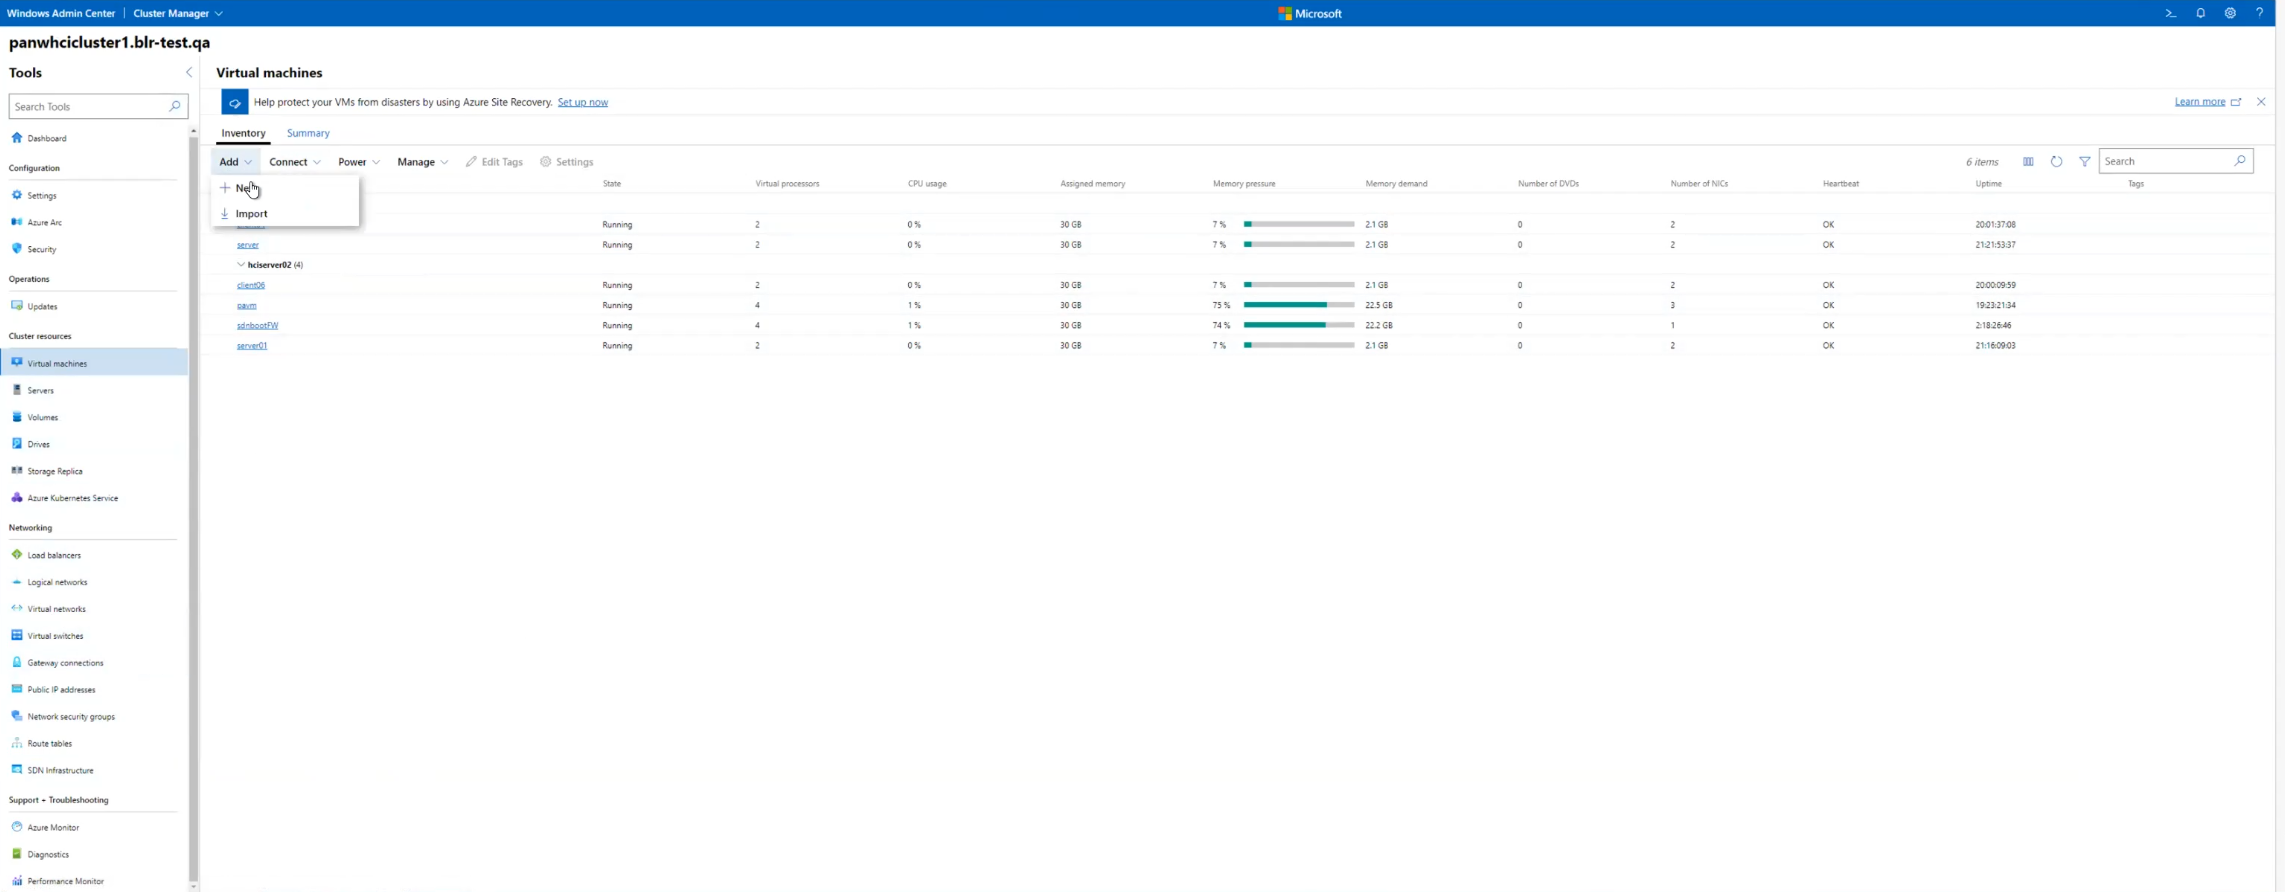Dismiss the Azure Site Recovery banner
2285x892 pixels.
[2260, 102]
